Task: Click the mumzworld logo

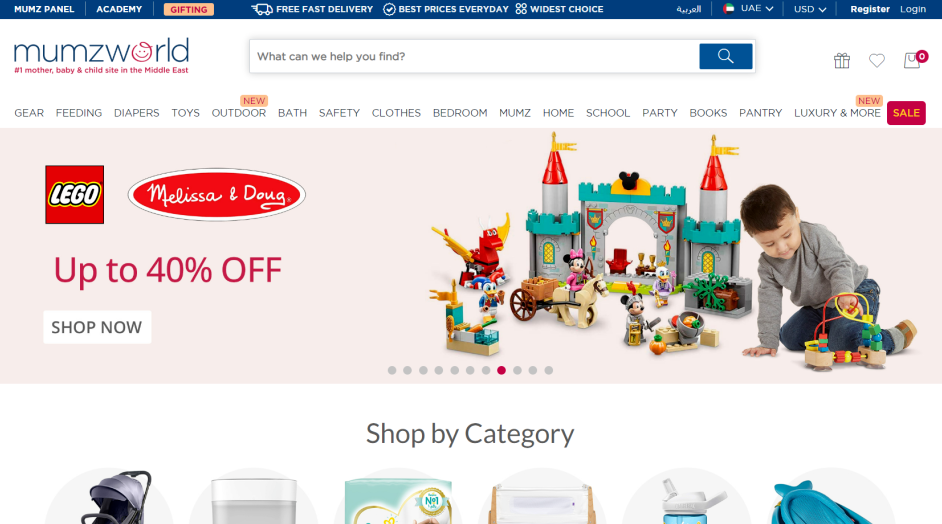Action: (102, 56)
